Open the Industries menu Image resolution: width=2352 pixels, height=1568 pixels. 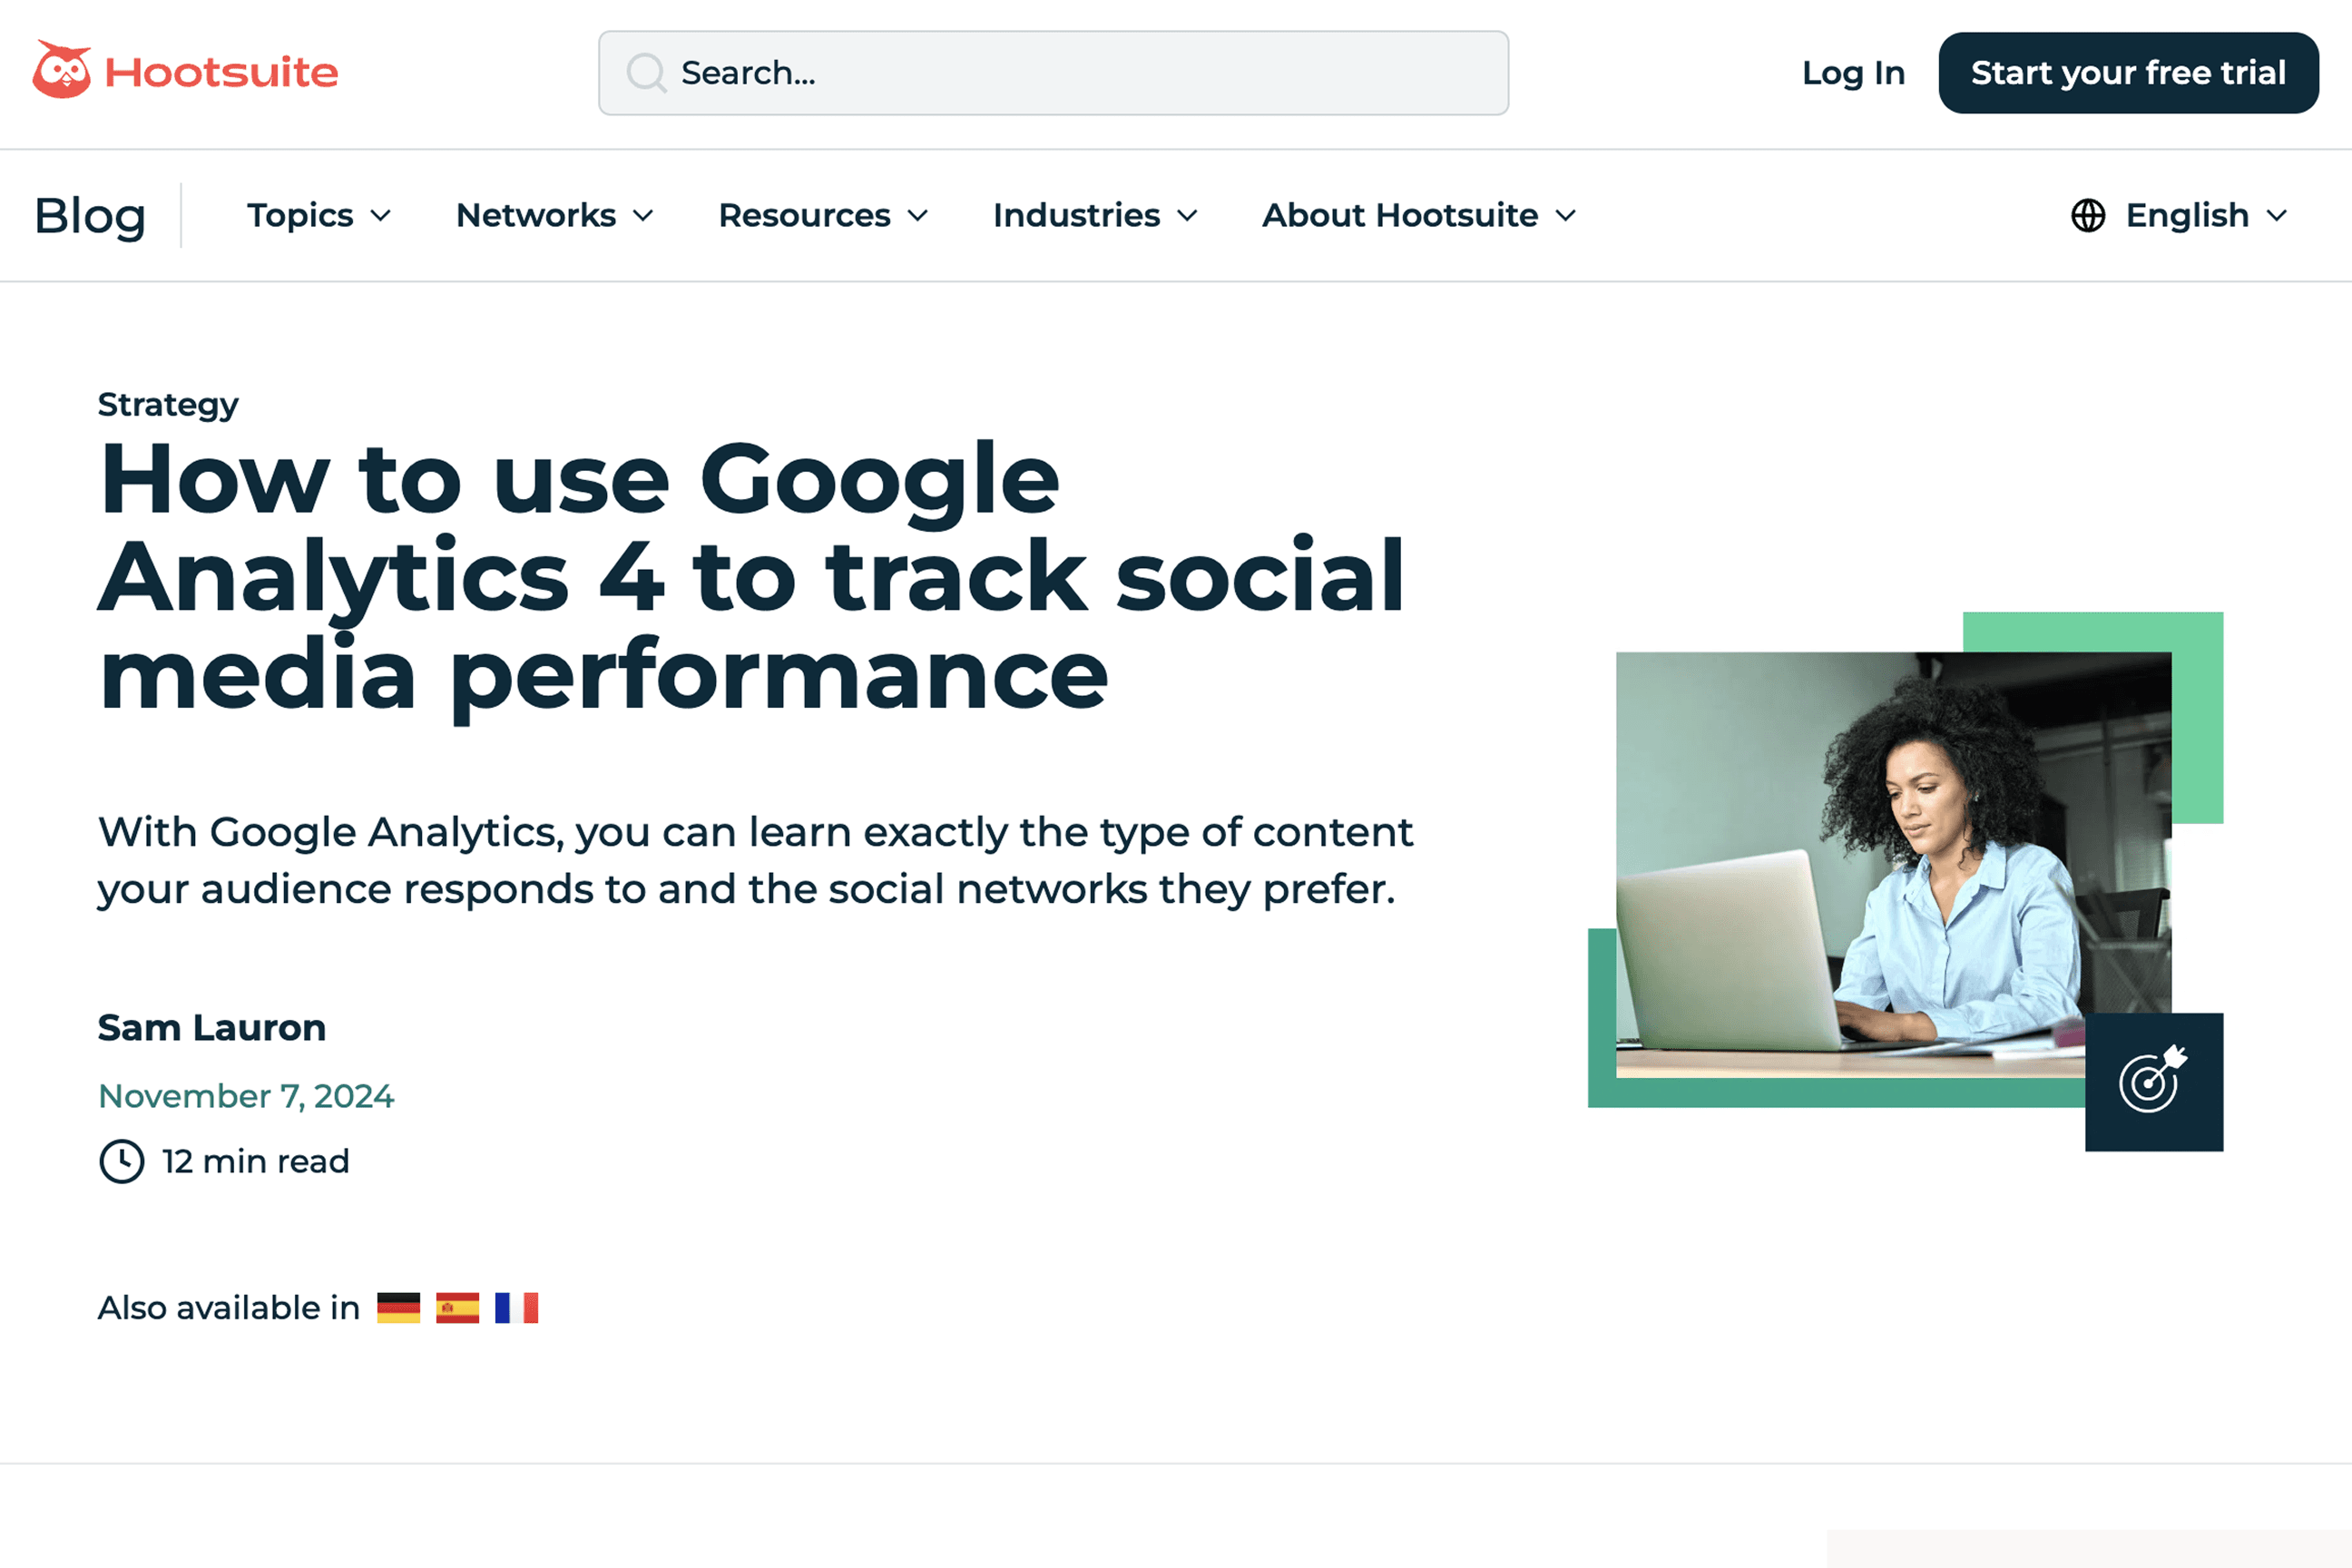tap(1095, 215)
